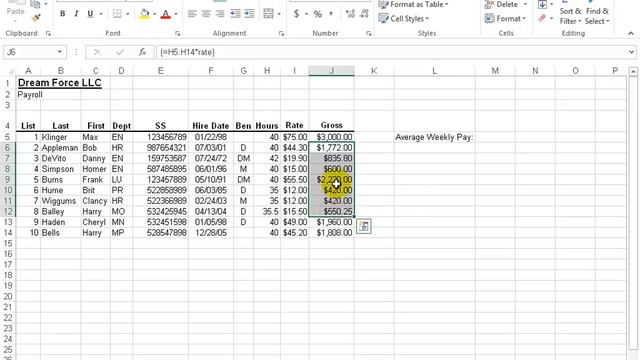
Task: Align text left
Action: point(192,14)
